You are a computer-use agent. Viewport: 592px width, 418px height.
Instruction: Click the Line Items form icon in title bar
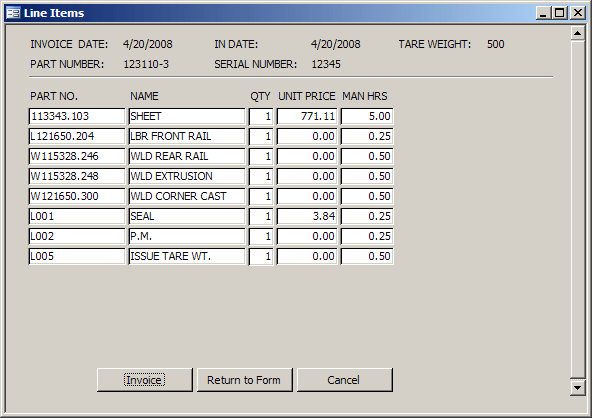[x=13, y=13]
